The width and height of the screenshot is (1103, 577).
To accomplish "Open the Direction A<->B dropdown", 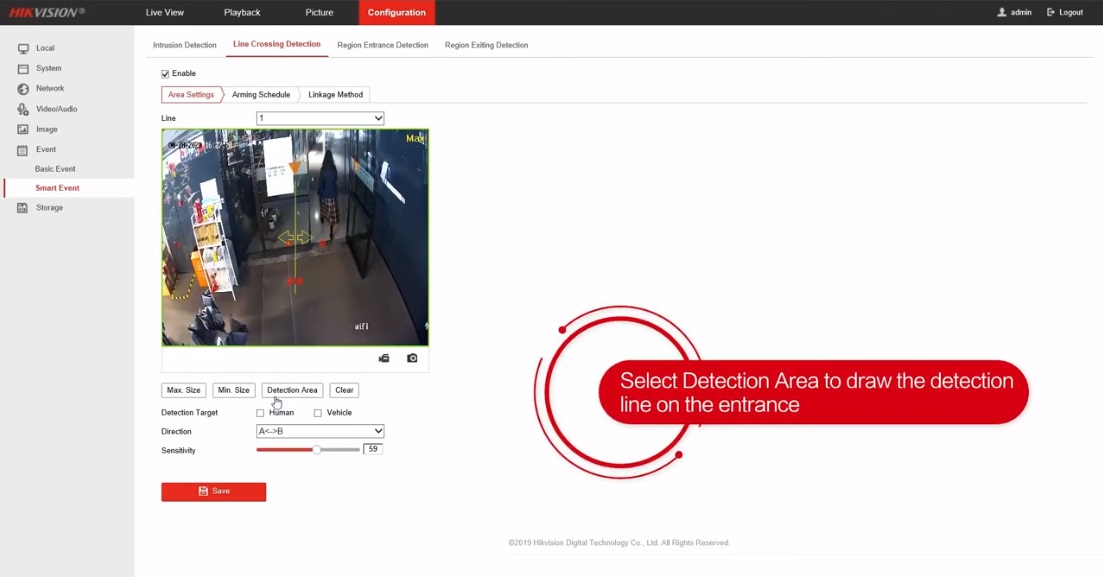I will coord(320,431).
